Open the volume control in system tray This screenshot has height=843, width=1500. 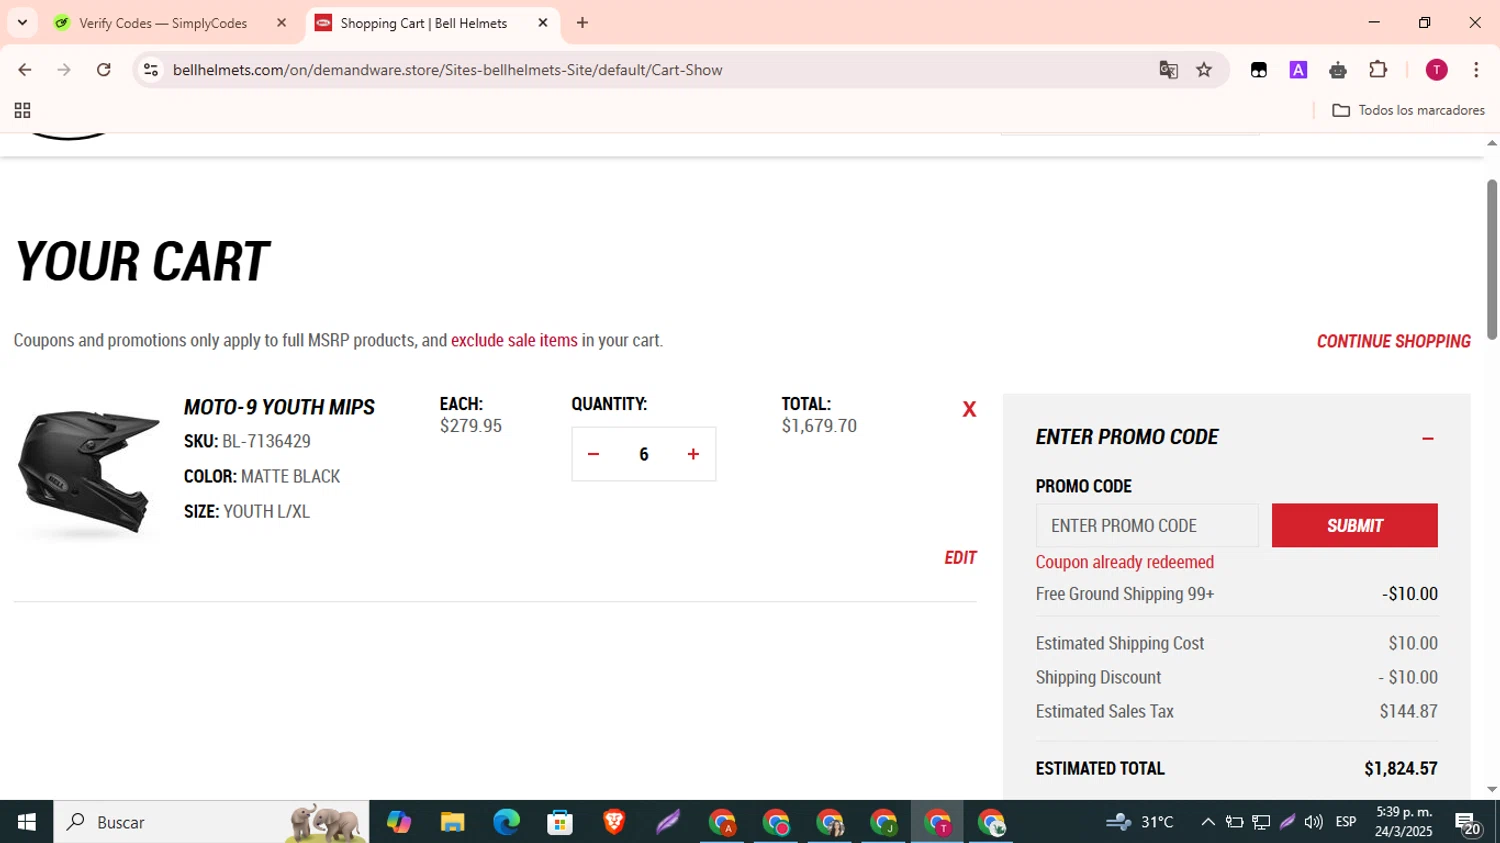click(1313, 822)
